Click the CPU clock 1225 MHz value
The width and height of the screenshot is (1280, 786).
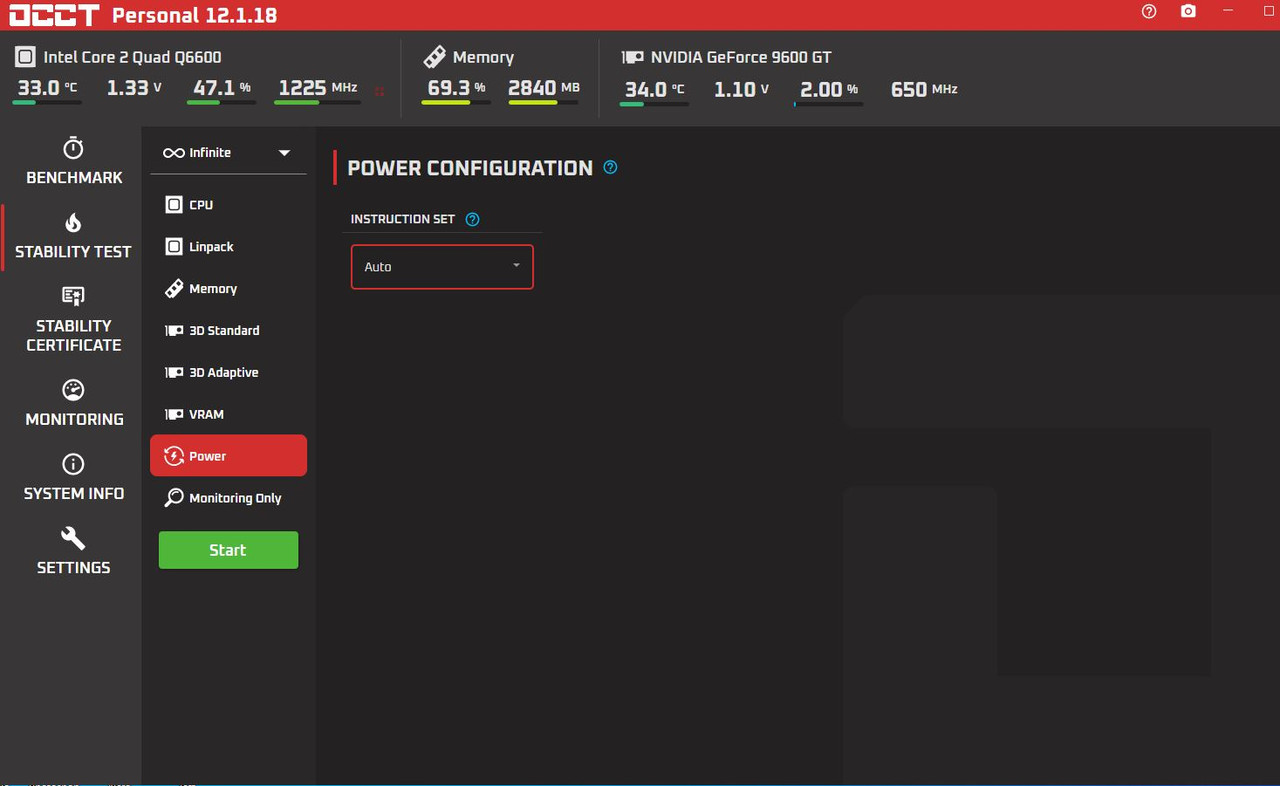coord(317,88)
